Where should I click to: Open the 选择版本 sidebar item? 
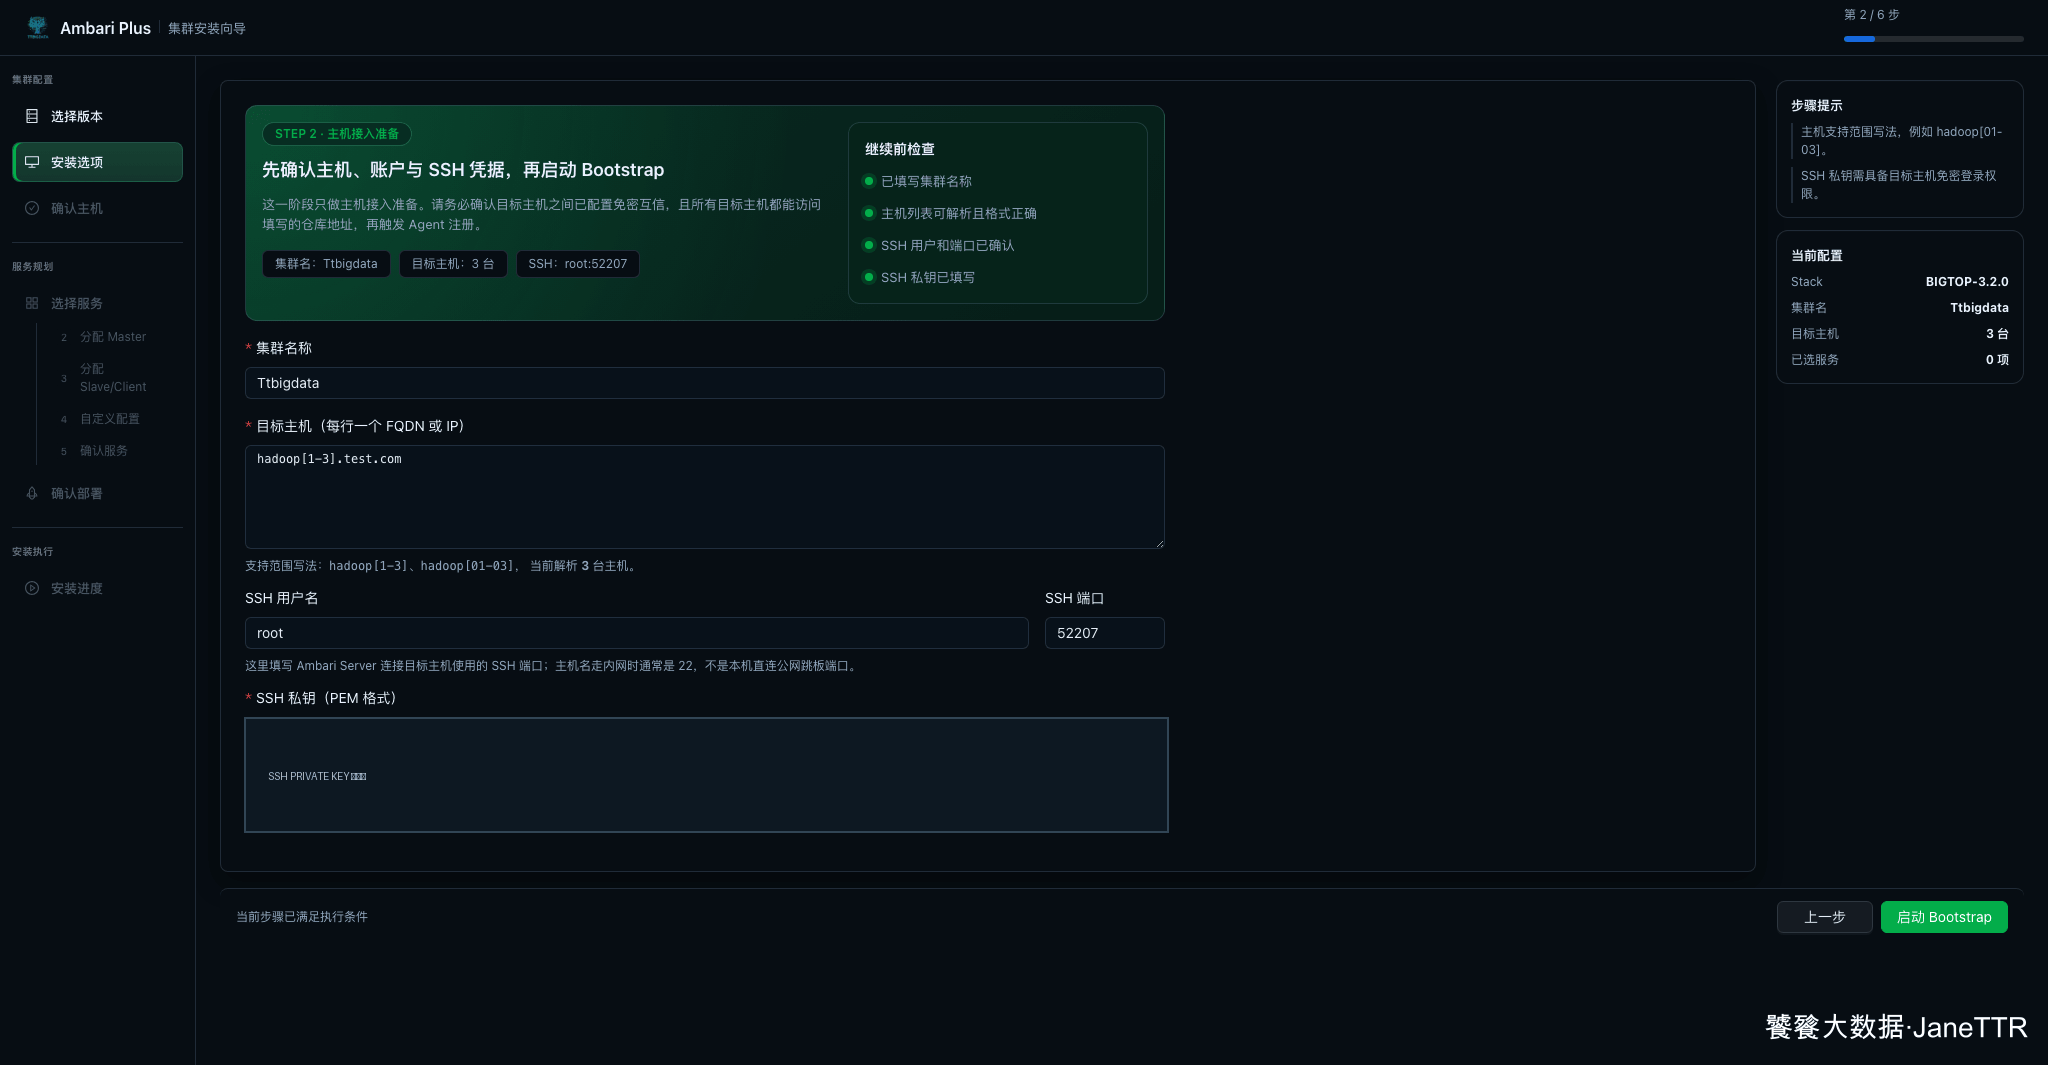(x=97, y=116)
